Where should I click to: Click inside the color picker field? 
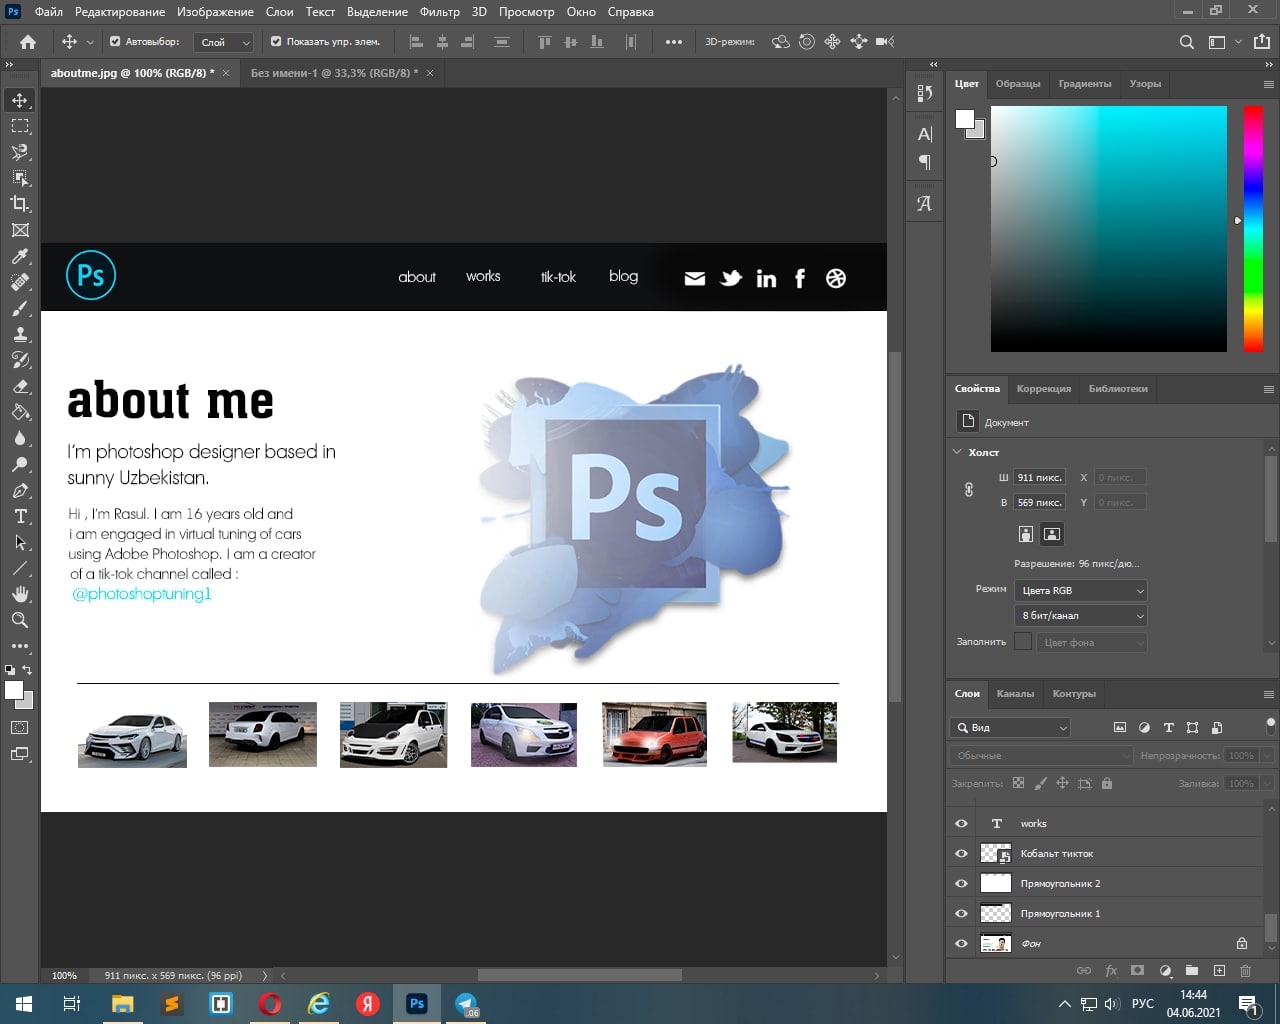point(1109,229)
